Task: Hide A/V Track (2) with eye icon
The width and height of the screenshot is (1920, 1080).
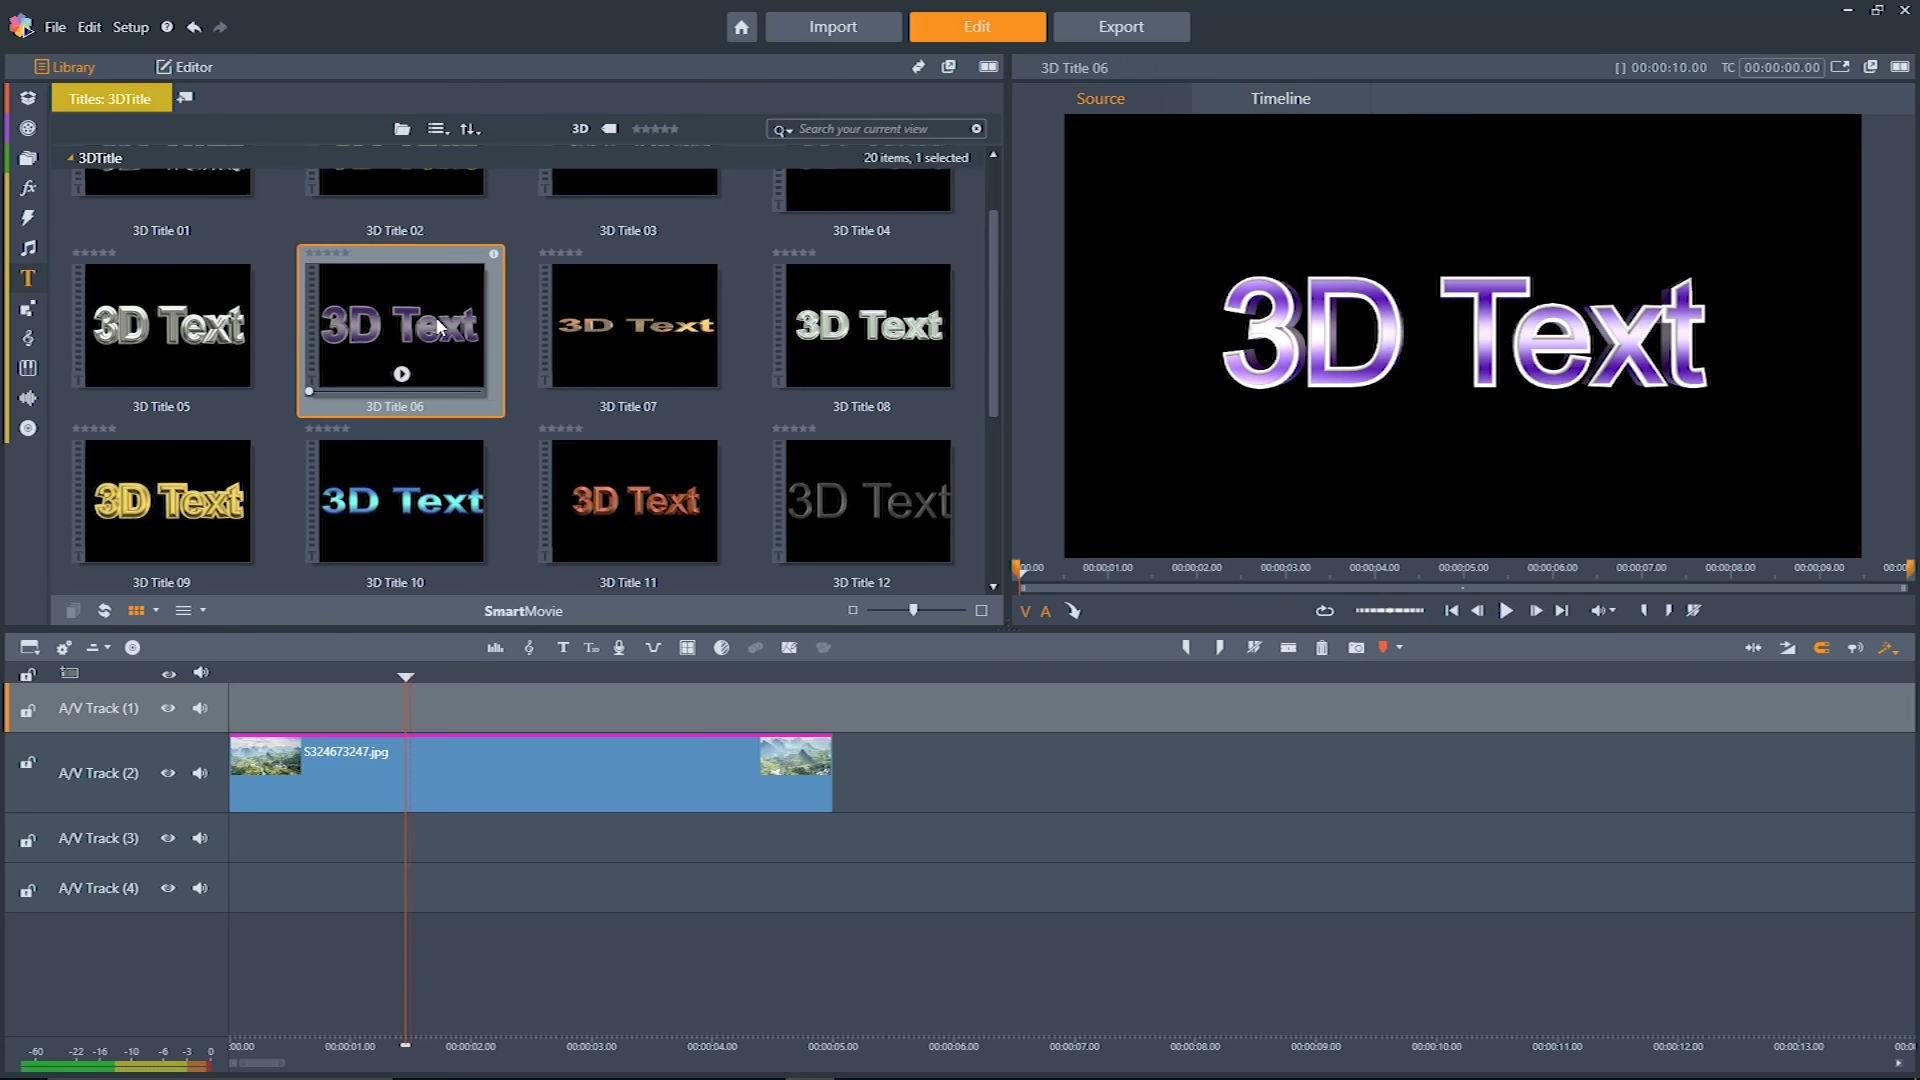Action: point(168,773)
